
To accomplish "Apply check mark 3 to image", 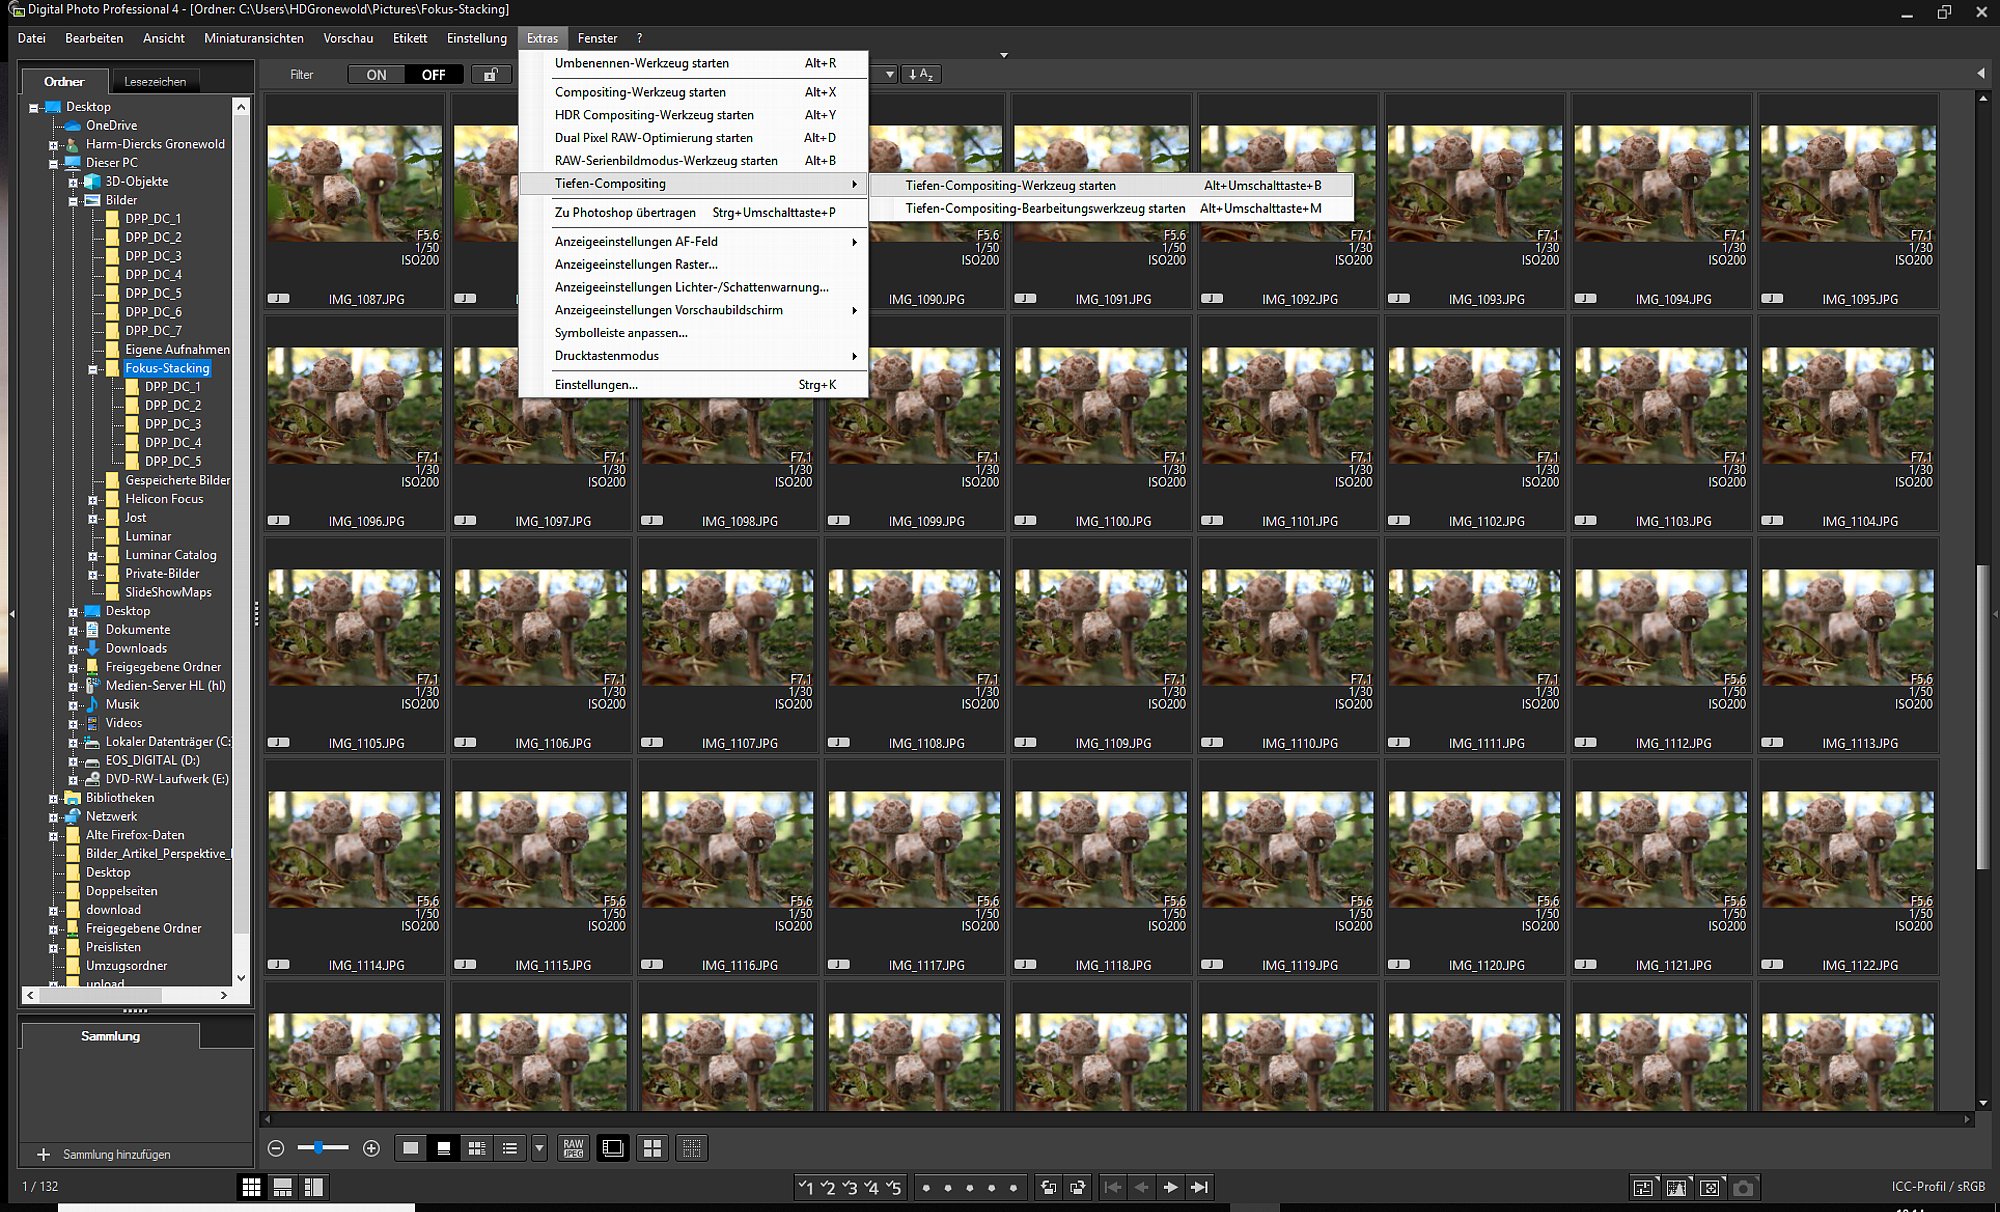I will pos(850,1187).
